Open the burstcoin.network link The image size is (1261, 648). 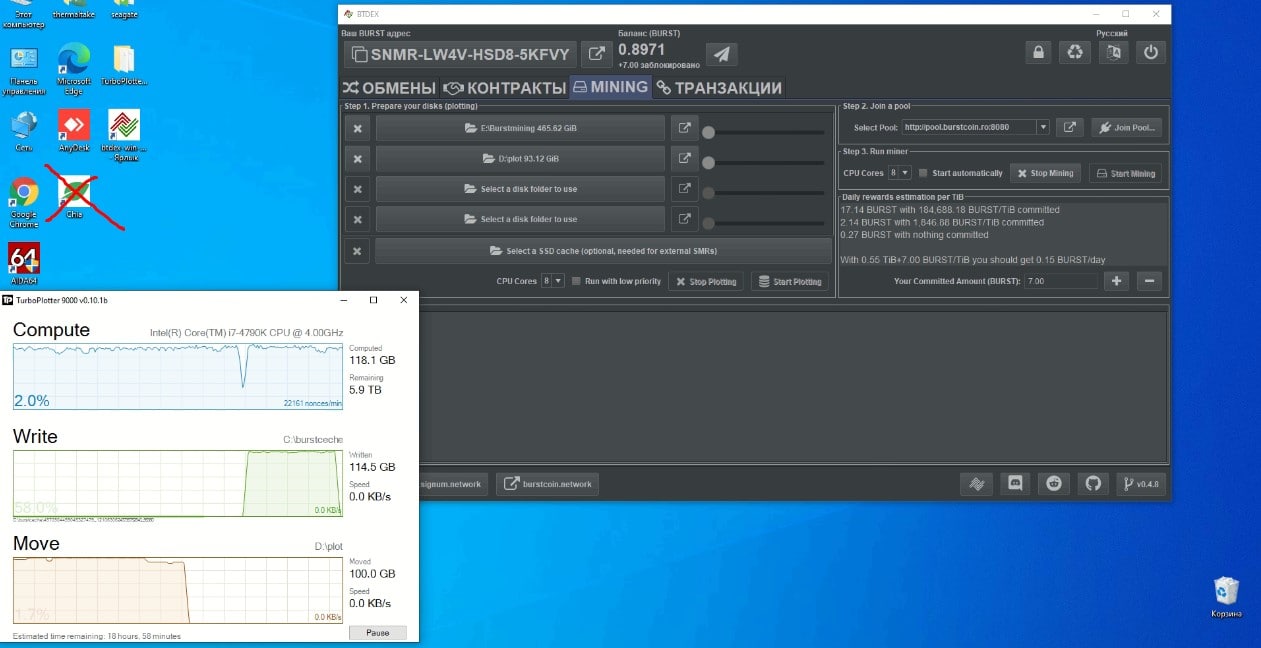click(547, 484)
